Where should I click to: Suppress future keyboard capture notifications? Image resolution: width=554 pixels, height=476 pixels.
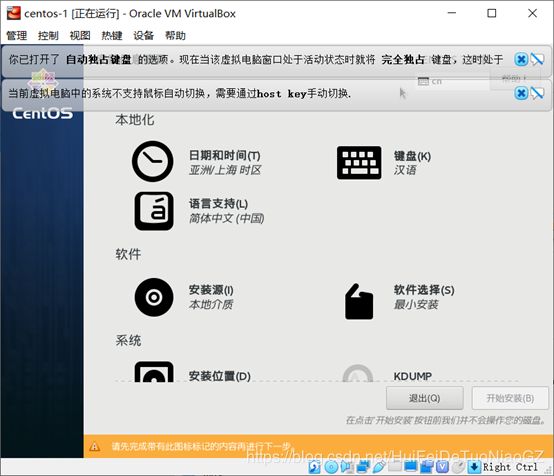537,59
